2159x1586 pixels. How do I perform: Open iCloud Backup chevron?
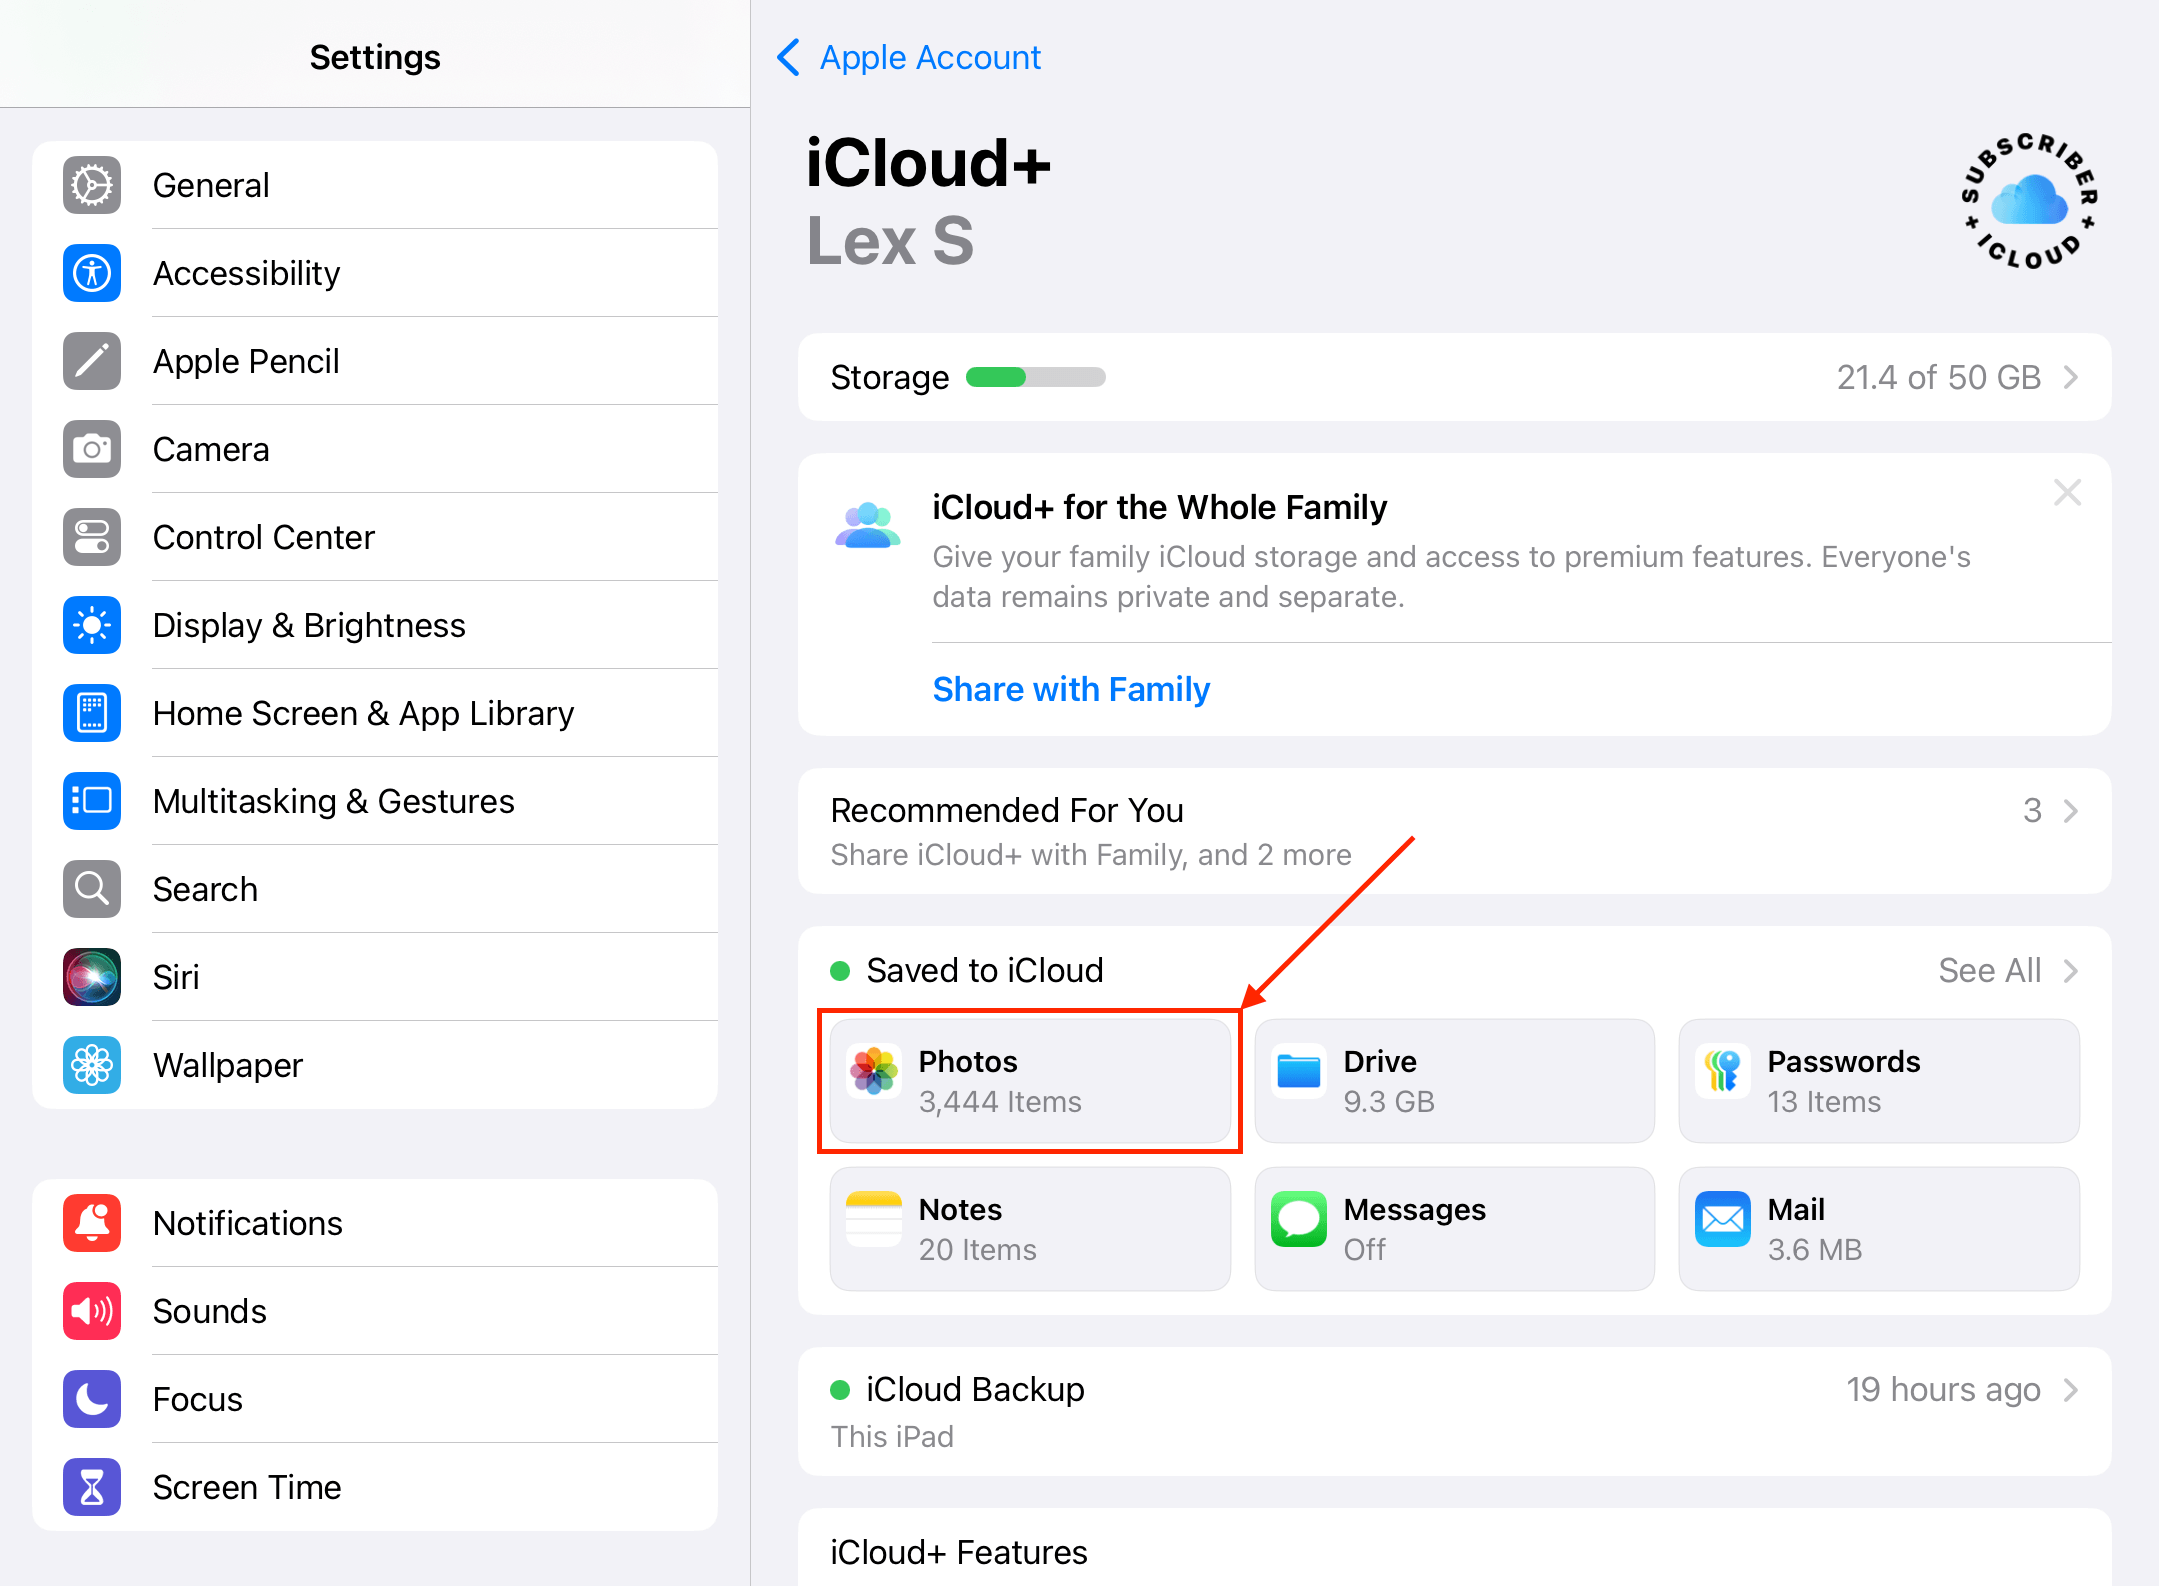(2071, 1389)
